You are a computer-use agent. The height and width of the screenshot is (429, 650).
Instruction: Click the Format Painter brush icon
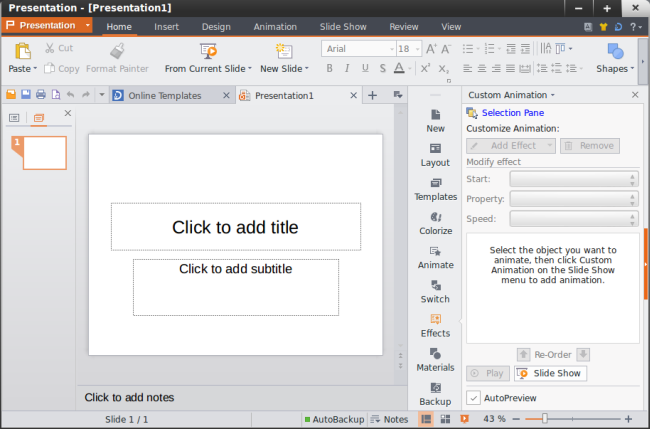[117, 51]
